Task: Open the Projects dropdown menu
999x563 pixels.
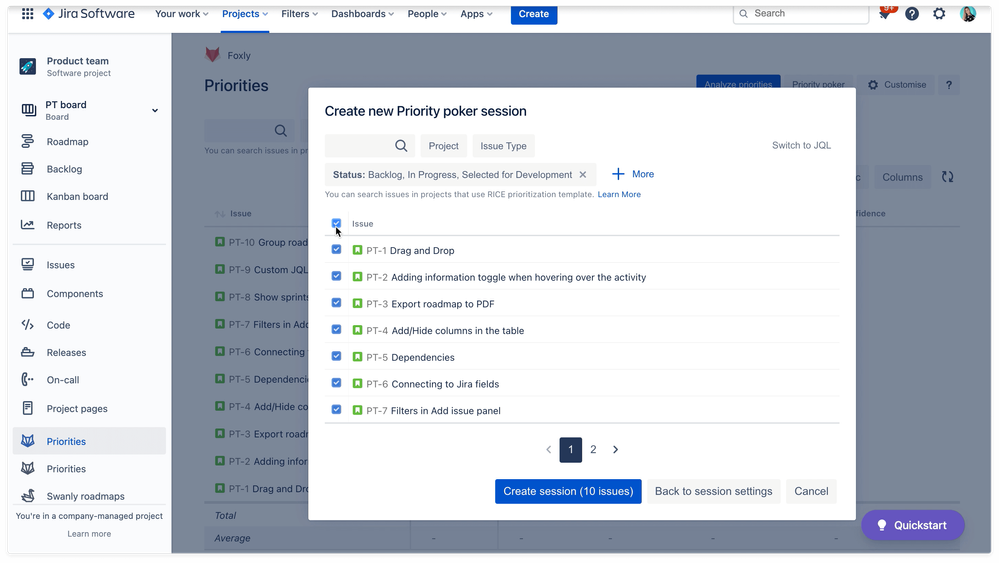Action: [245, 13]
